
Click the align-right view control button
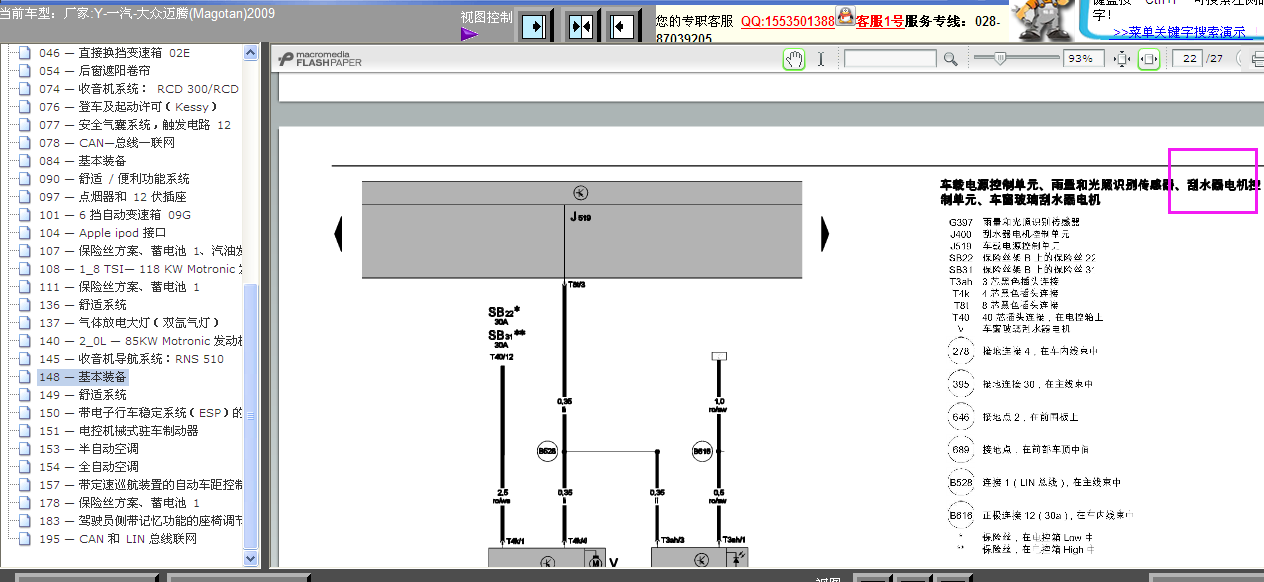point(535,27)
